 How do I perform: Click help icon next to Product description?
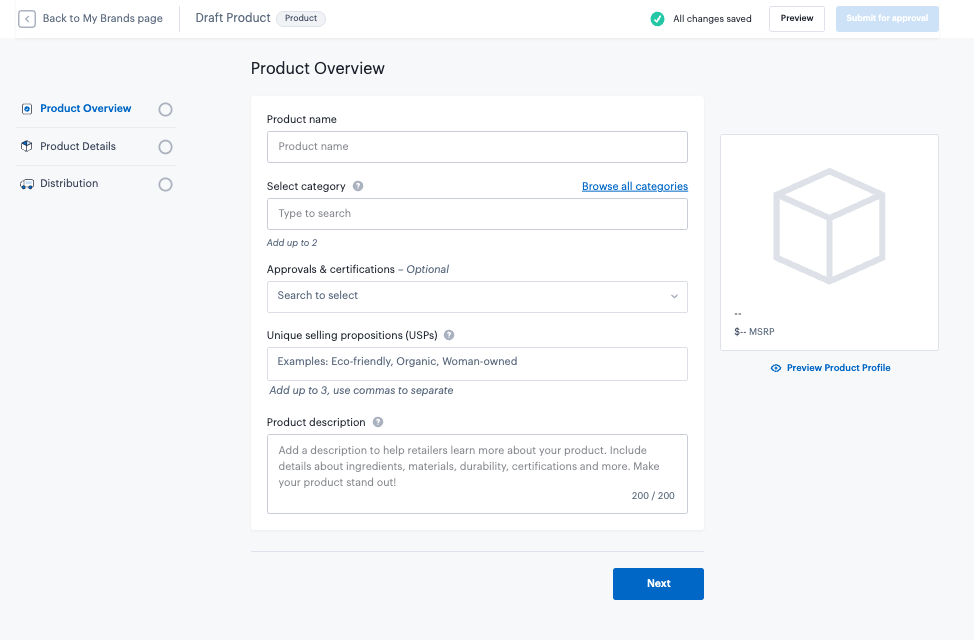[x=378, y=423]
